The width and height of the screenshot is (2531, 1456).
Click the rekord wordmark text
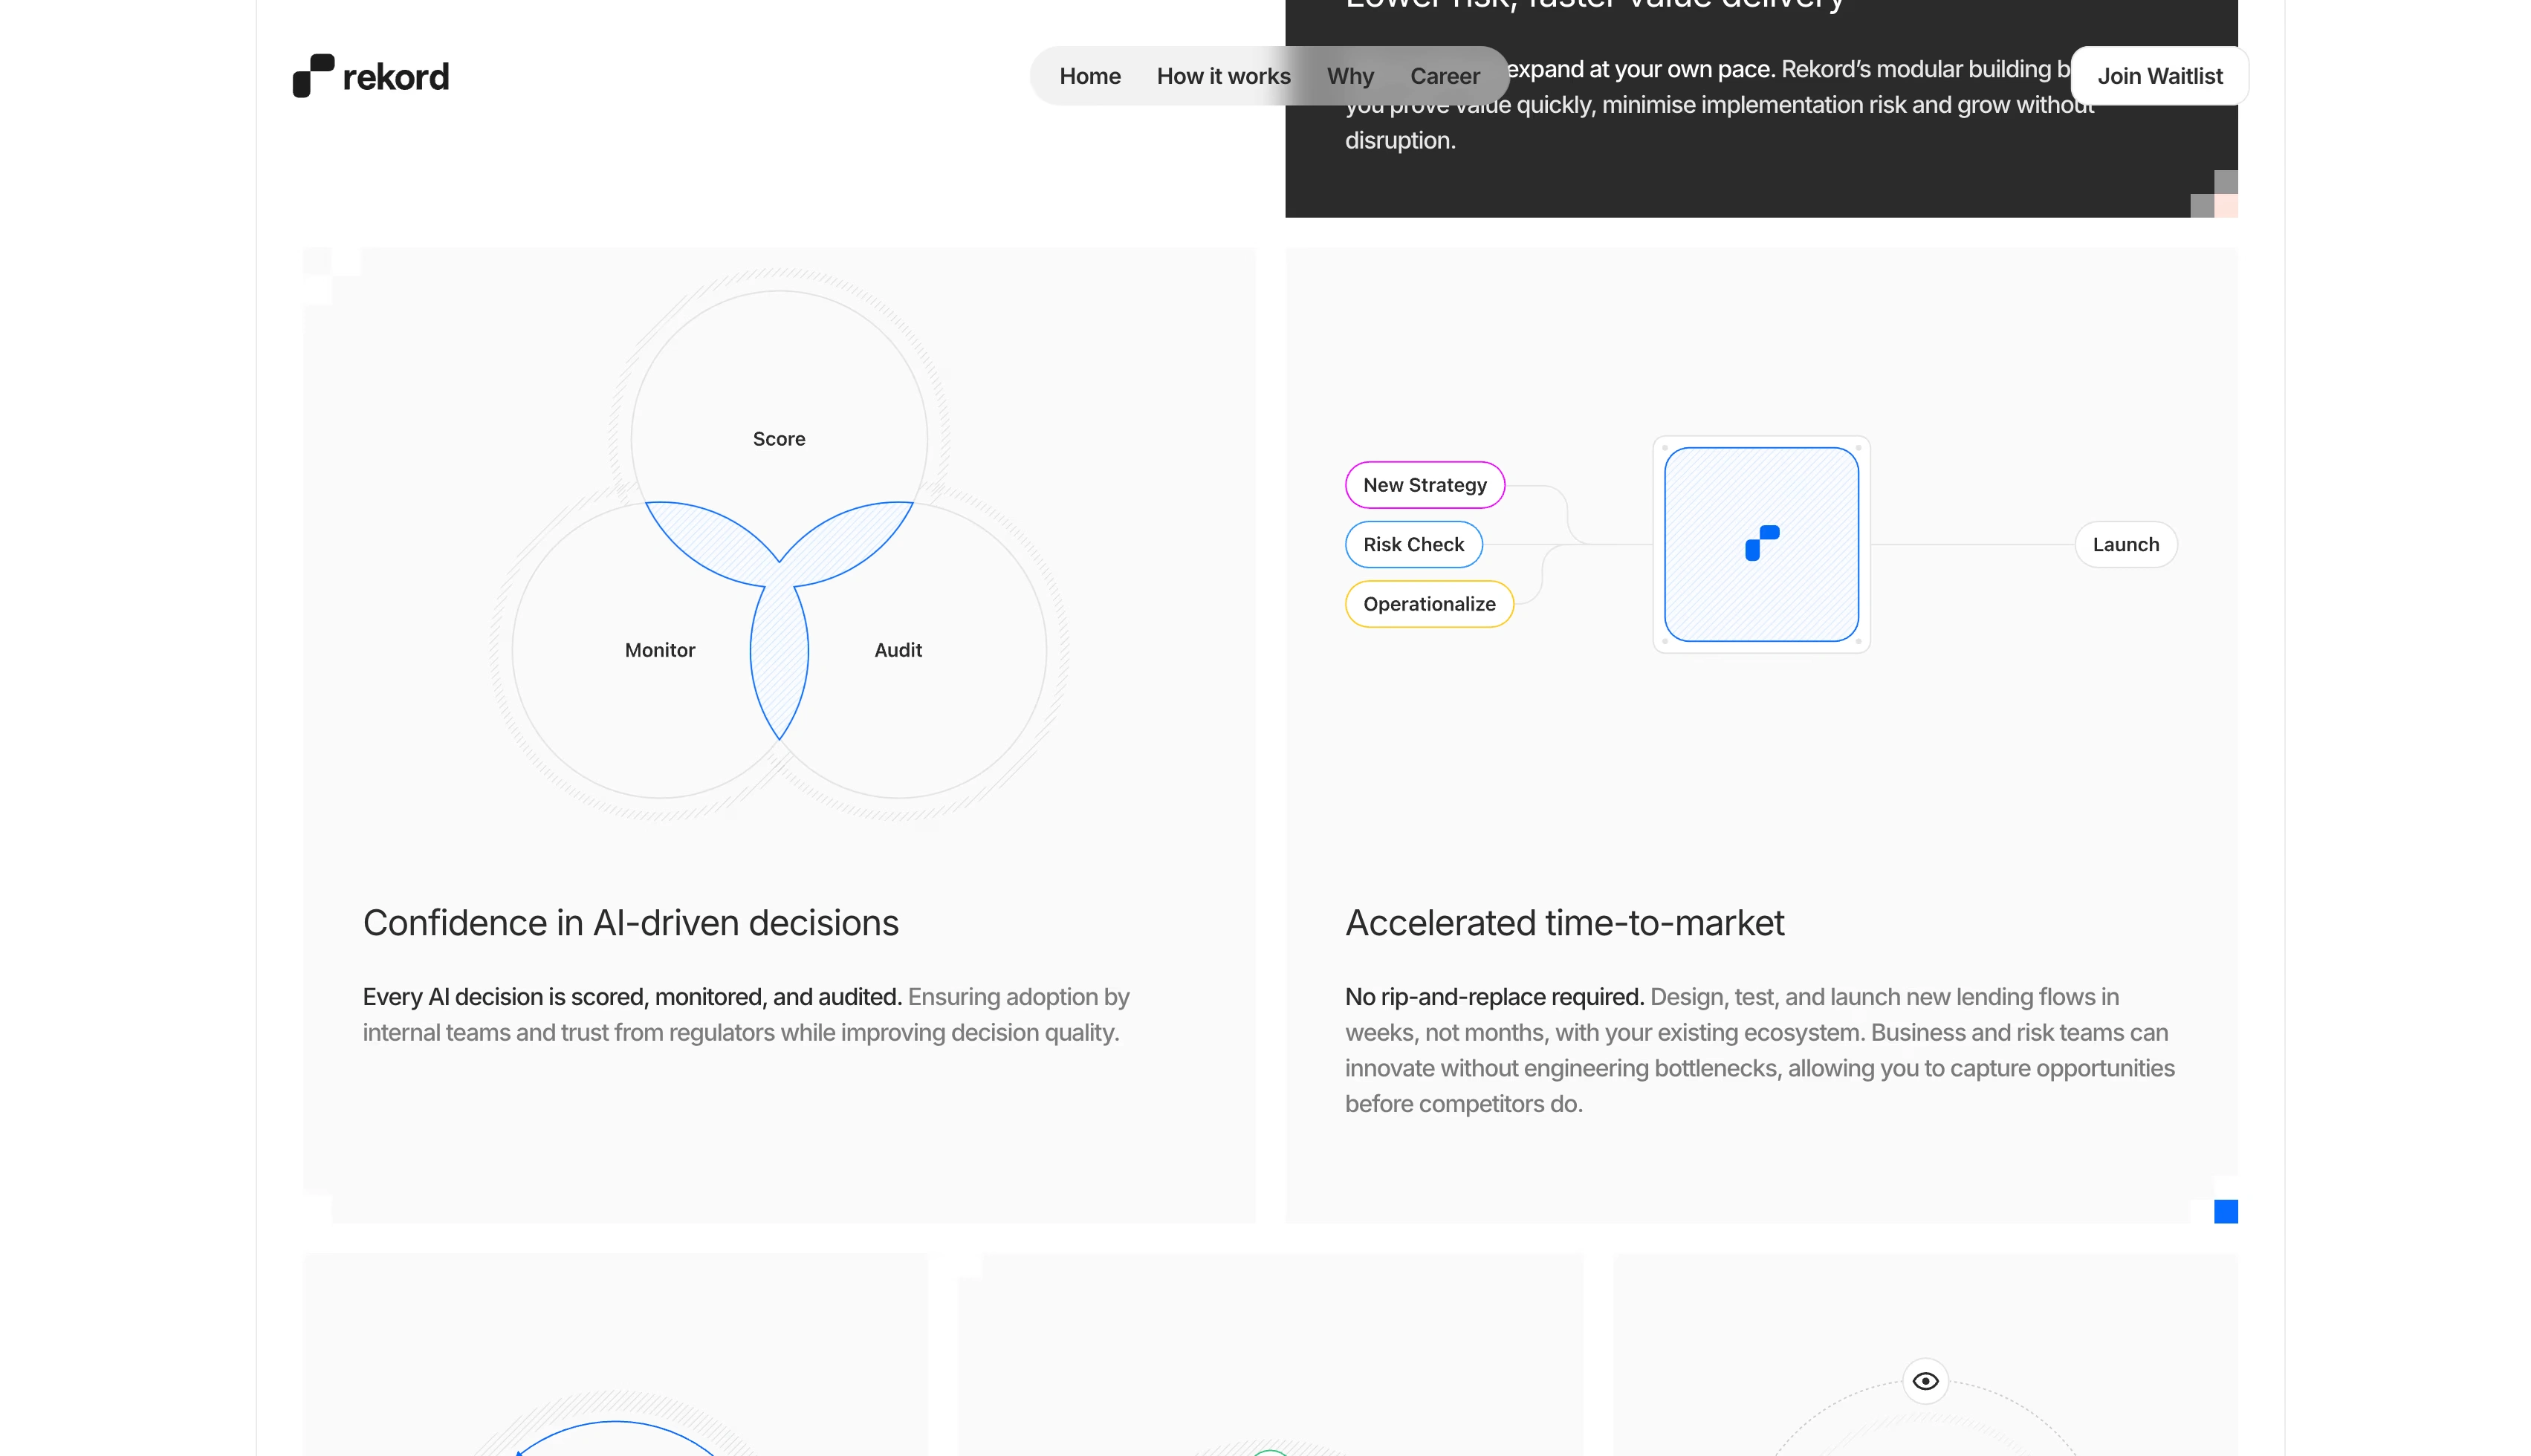point(396,77)
